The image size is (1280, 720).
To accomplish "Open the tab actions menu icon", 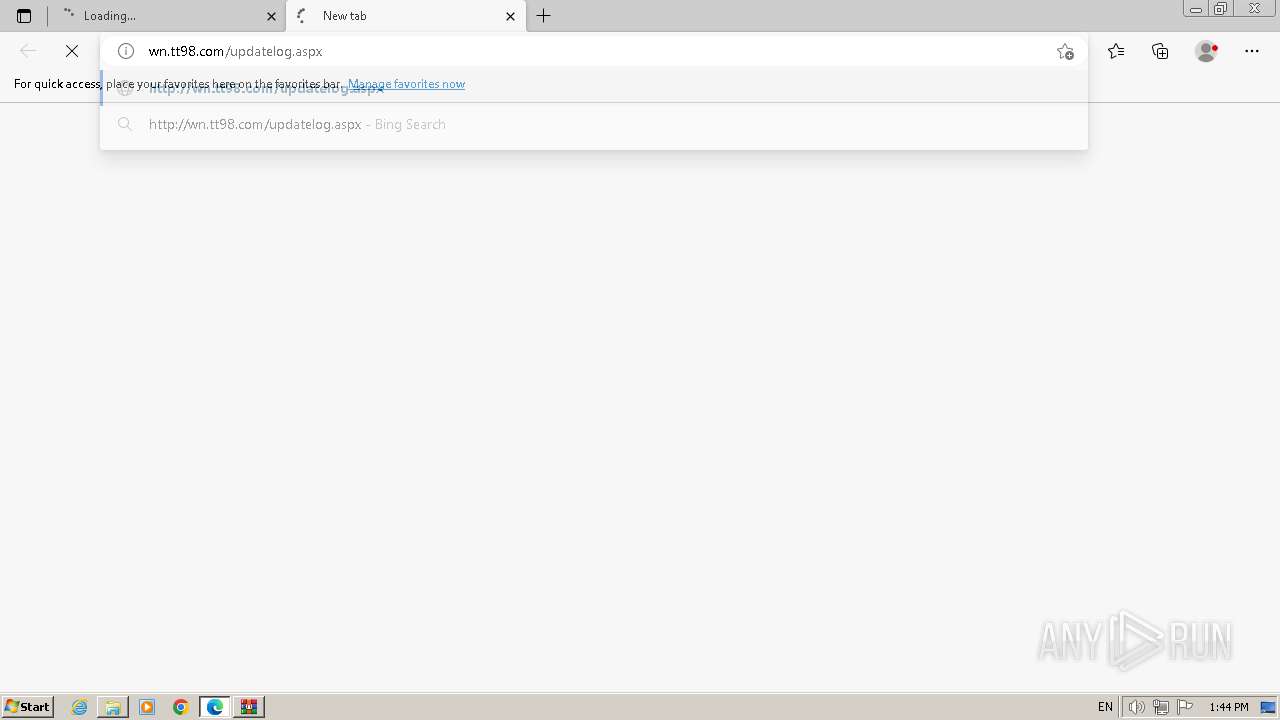I will click(x=24, y=16).
